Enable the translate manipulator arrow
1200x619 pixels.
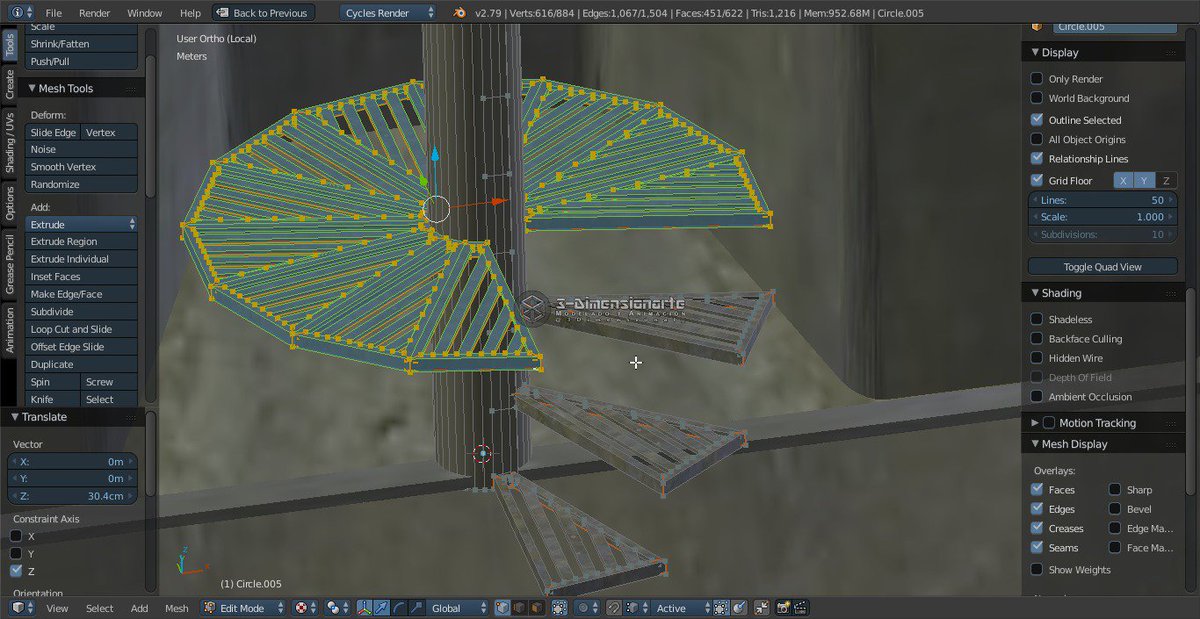[382, 608]
